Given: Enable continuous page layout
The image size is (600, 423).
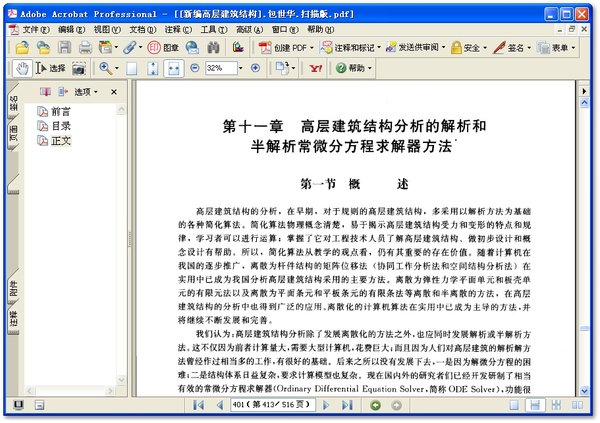Looking at the screenshot, I should [x=535, y=405].
